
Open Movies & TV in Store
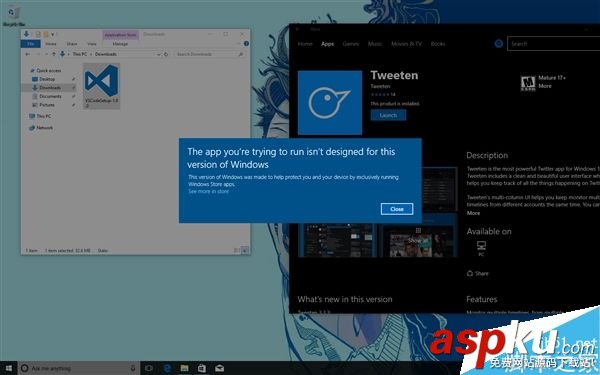(x=406, y=44)
